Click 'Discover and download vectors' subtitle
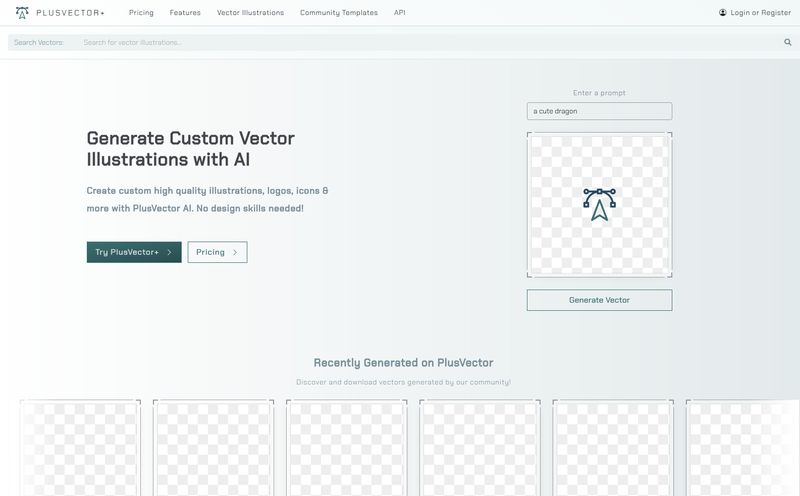The height and width of the screenshot is (496, 800). point(404,382)
